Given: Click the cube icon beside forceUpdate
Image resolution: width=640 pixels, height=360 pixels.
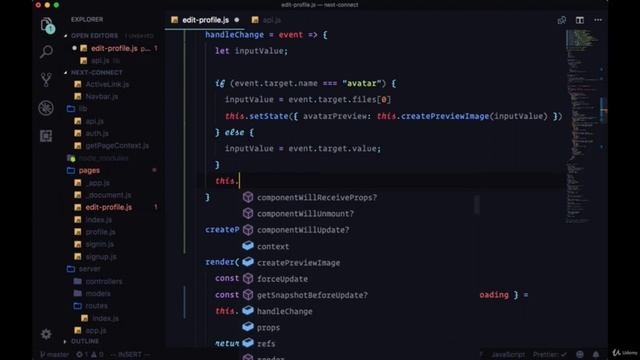Looking at the screenshot, I should 248,279.
